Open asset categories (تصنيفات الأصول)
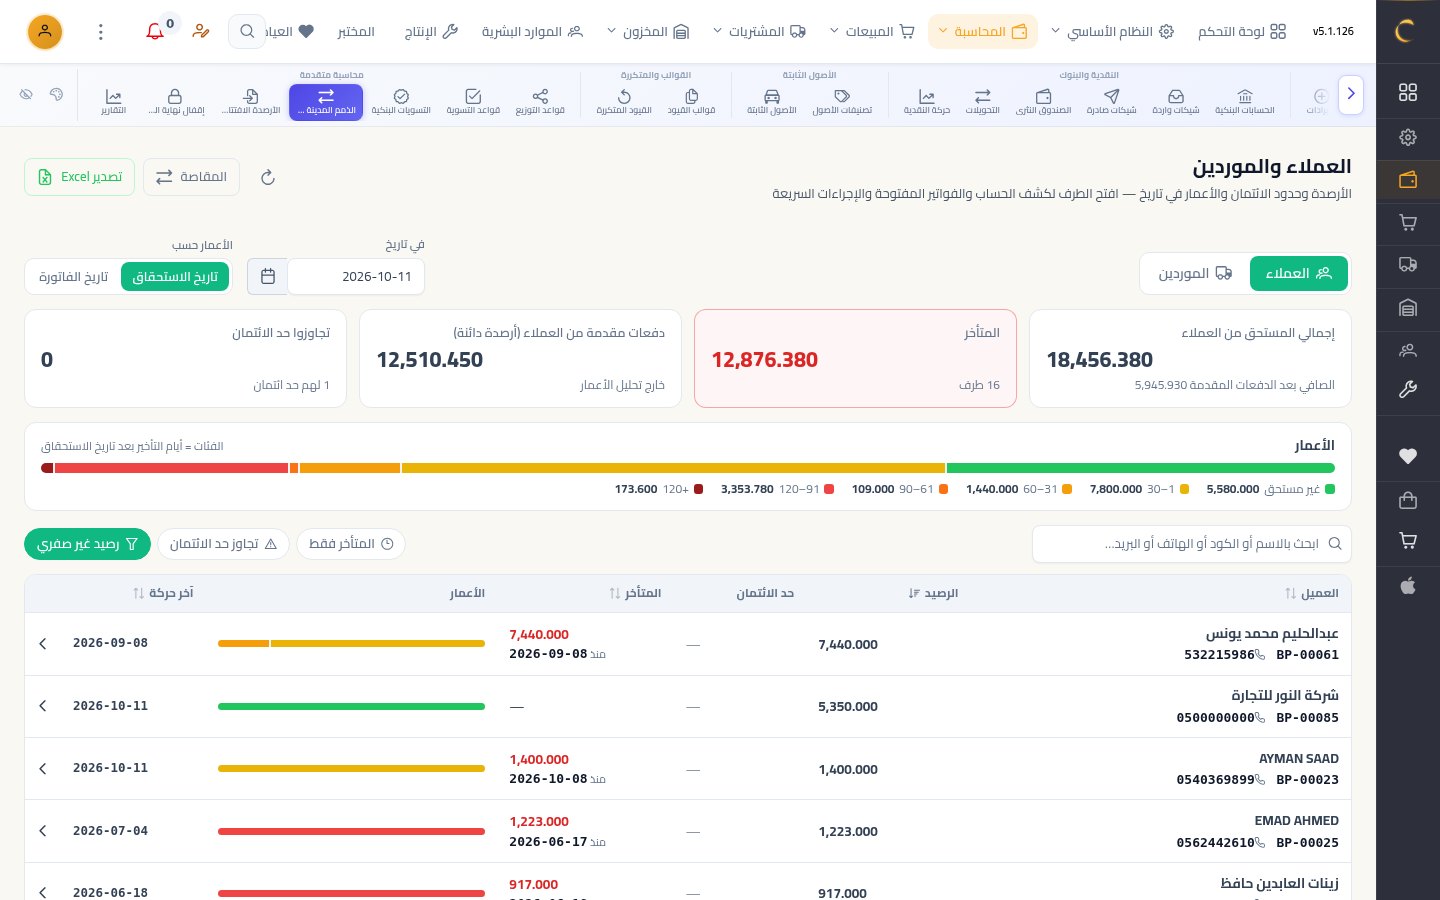1440x900 pixels. (x=842, y=102)
